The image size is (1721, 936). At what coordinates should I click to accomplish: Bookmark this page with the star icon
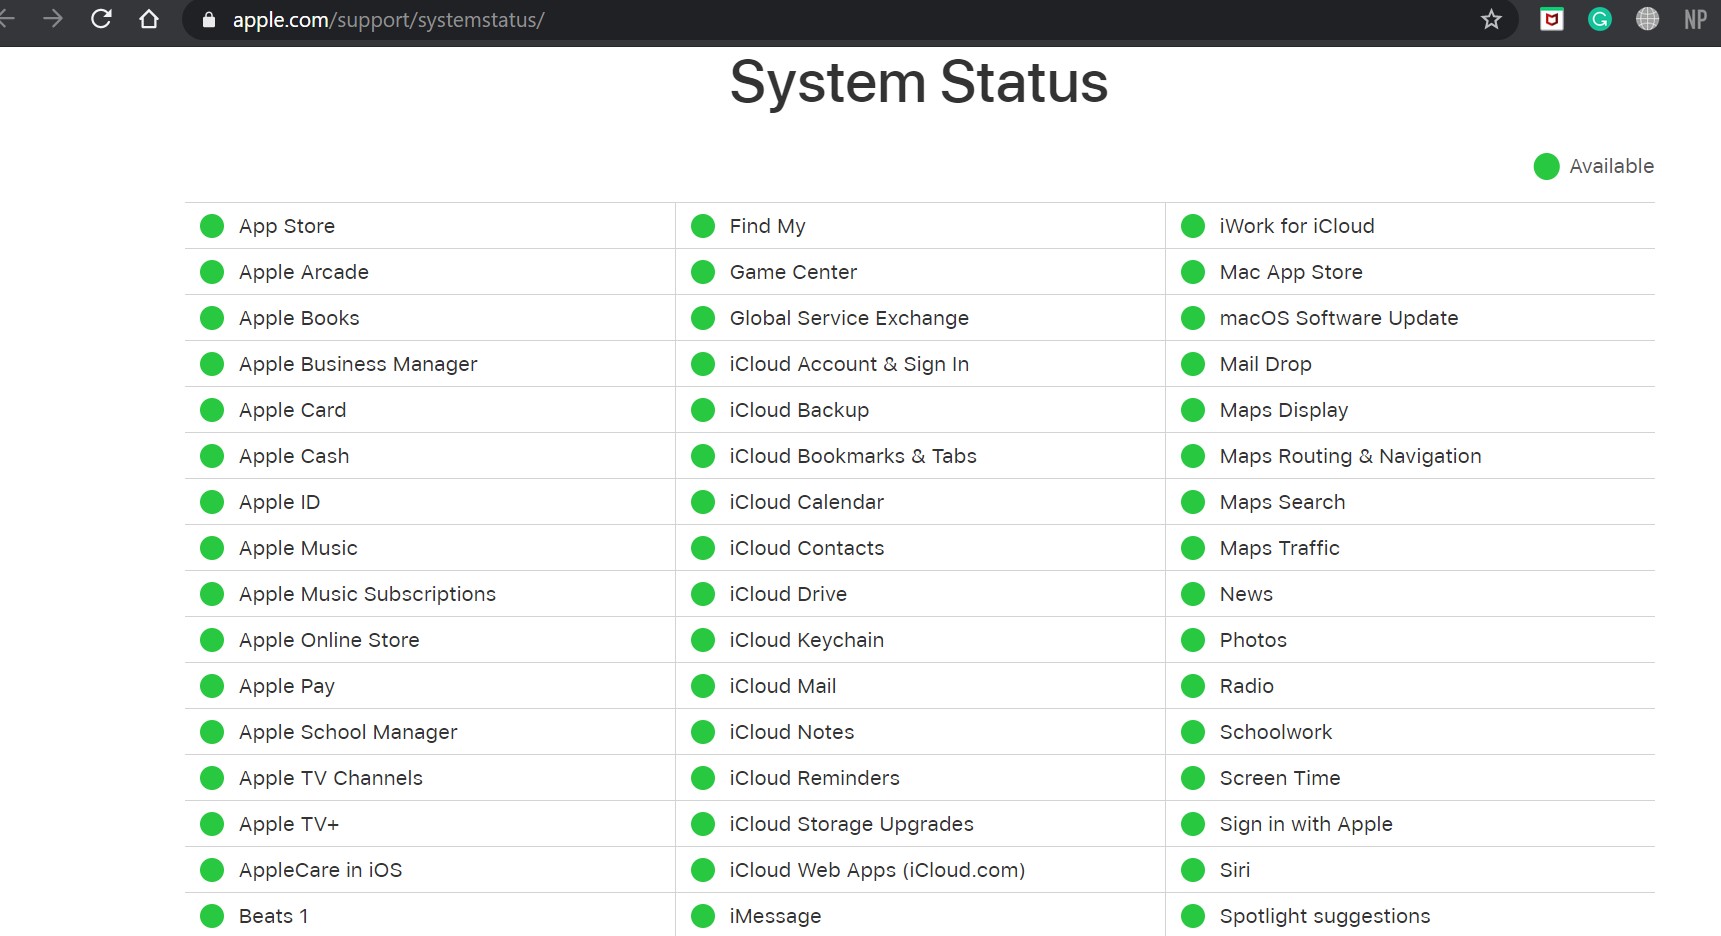tap(1491, 19)
